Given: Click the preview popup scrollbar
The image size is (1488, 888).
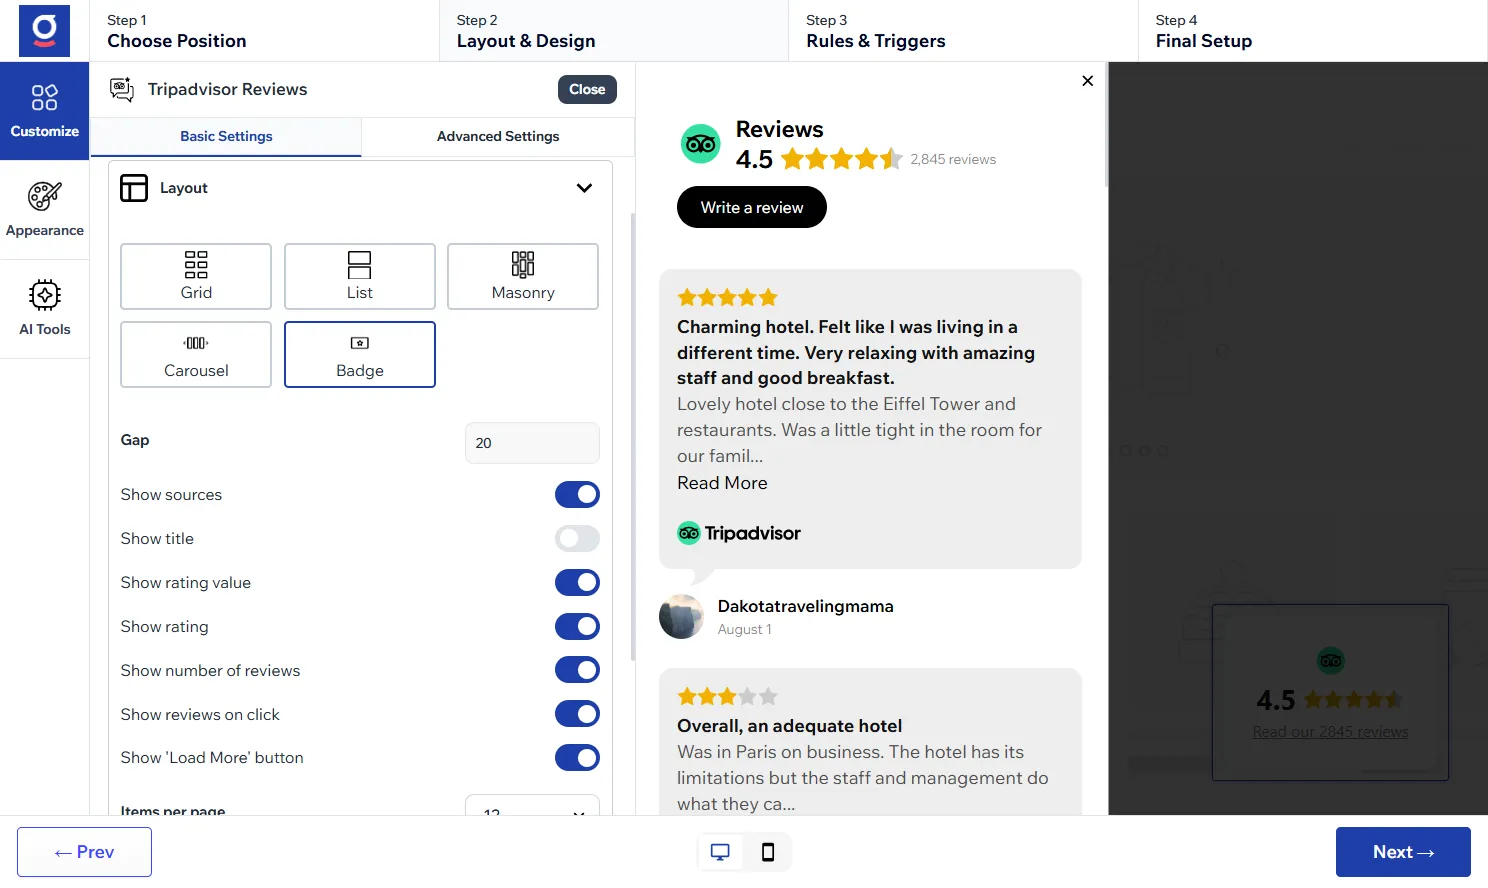Looking at the screenshot, I should [x=1106, y=125].
